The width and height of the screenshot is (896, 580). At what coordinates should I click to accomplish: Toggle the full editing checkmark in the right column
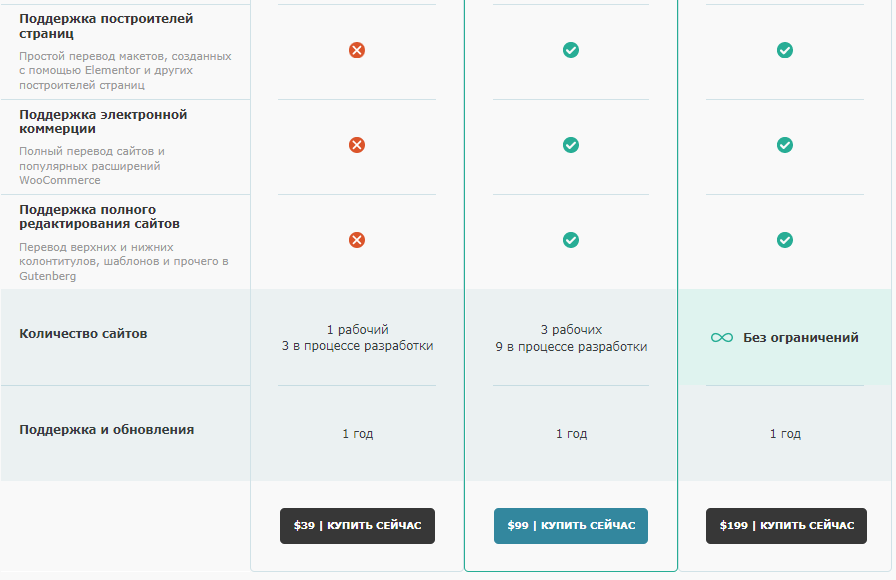tap(786, 240)
